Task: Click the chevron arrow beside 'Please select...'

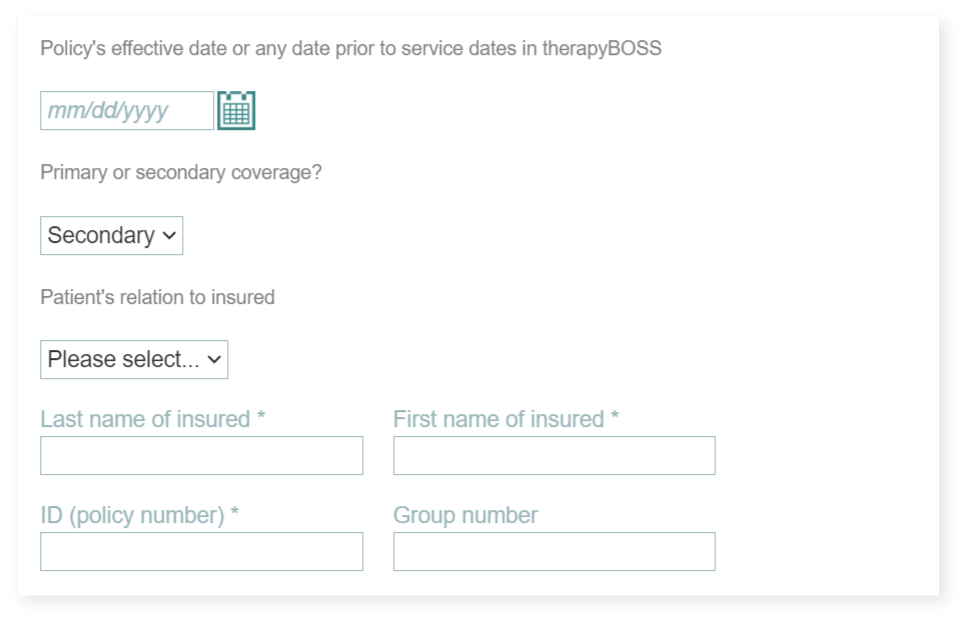Action: click(x=214, y=360)
